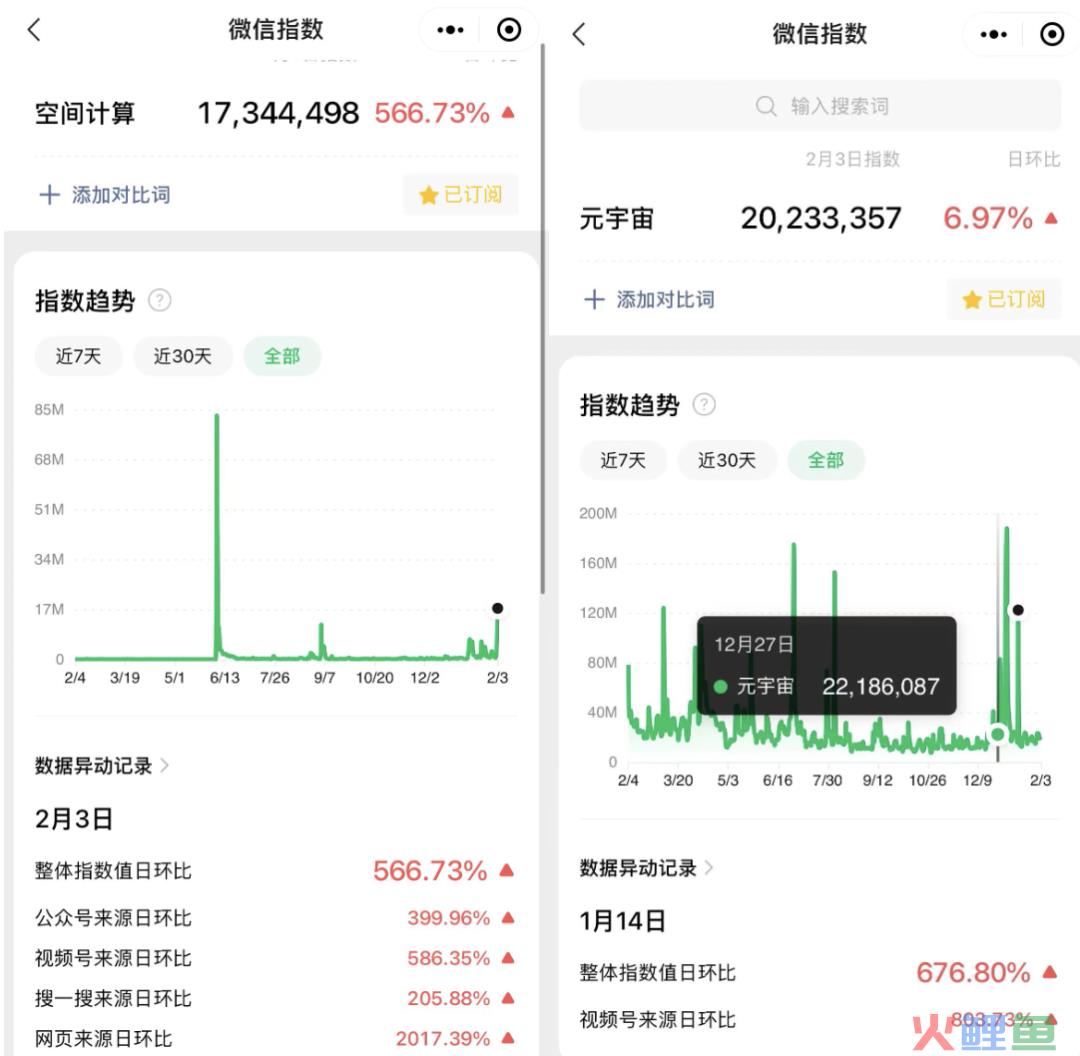The image size is (1080, 1056).
Task: Toggle 已订阅 subscription for 元宇宙
Action: coord(1004,300)
